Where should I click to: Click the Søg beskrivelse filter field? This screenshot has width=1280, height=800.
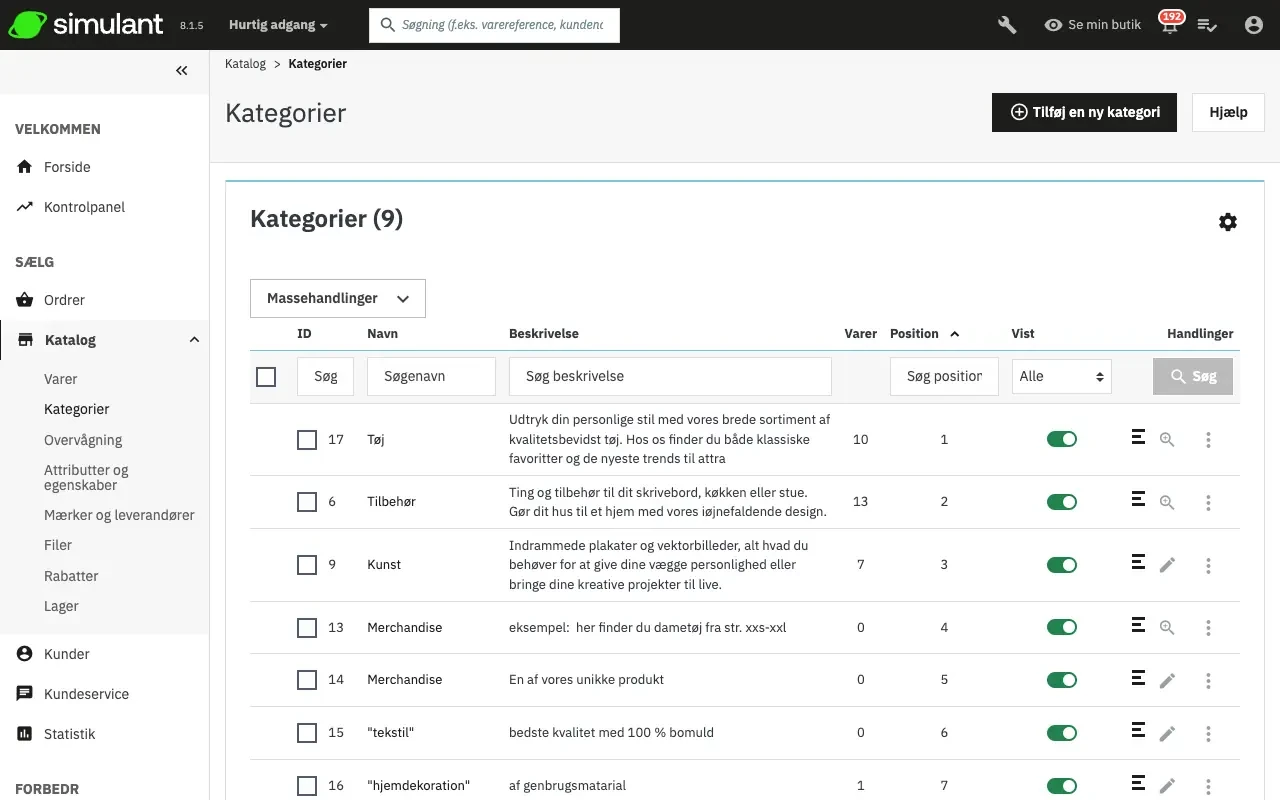coord(670,377)
